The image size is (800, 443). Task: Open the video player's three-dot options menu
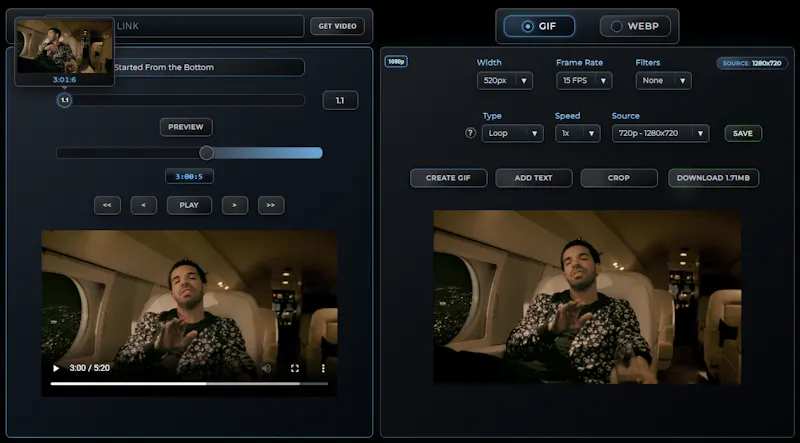(323, 368)
